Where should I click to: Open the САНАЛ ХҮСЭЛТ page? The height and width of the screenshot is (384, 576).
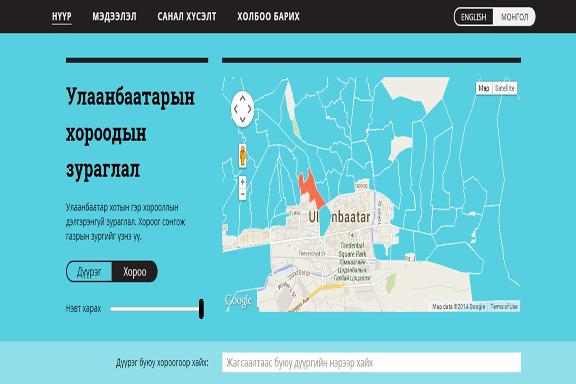pyautogui.click(x=187, y=17)
